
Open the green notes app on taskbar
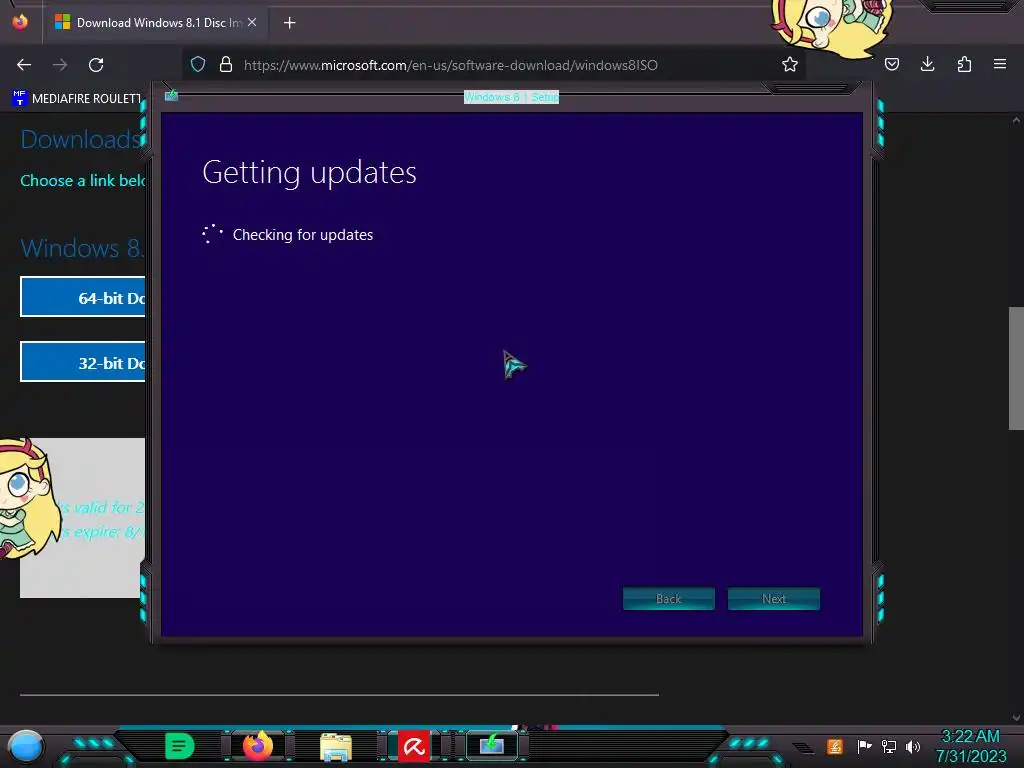(180, 746)
